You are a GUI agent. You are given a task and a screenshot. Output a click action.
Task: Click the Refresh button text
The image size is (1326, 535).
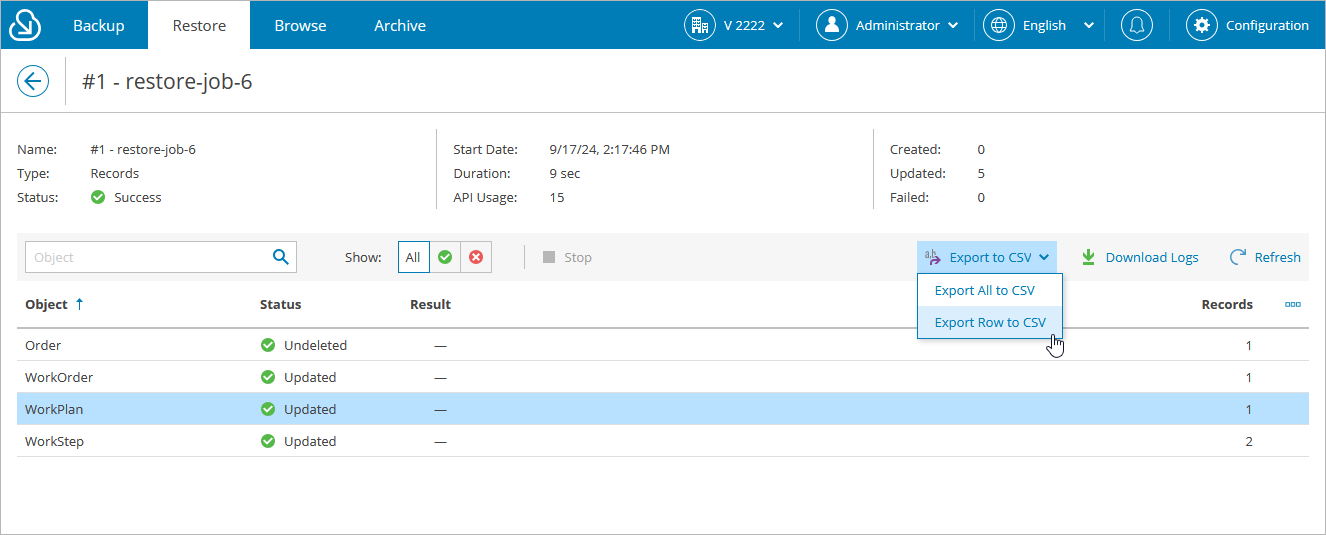[x=1278, y=257]
